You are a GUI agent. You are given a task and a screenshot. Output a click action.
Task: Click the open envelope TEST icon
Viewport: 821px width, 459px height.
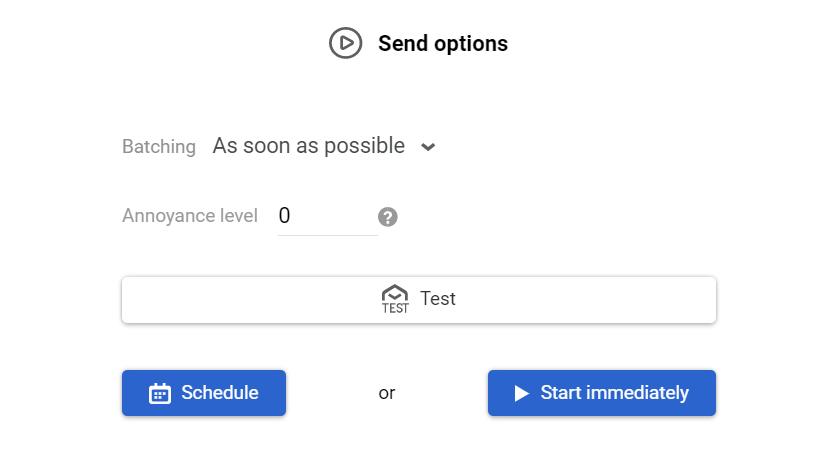coord(395,299)
